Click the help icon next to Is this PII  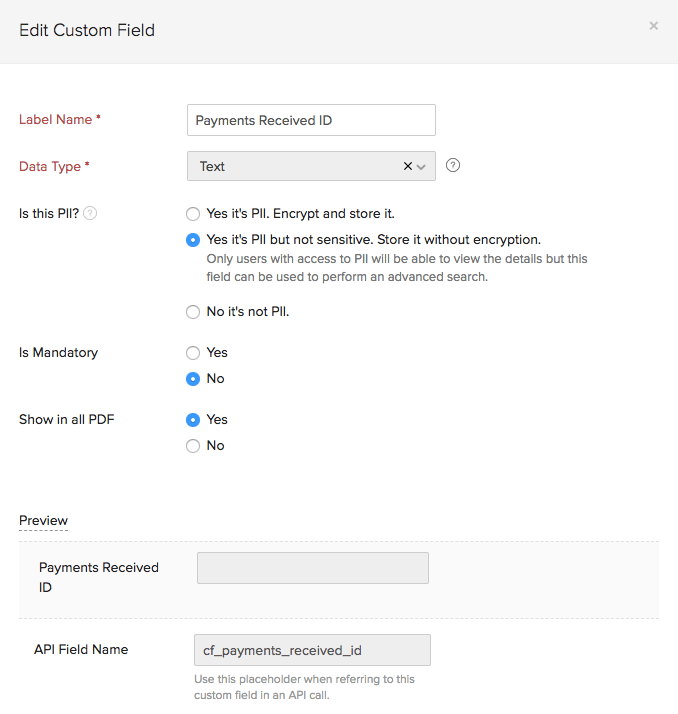[x=90, y=213]
